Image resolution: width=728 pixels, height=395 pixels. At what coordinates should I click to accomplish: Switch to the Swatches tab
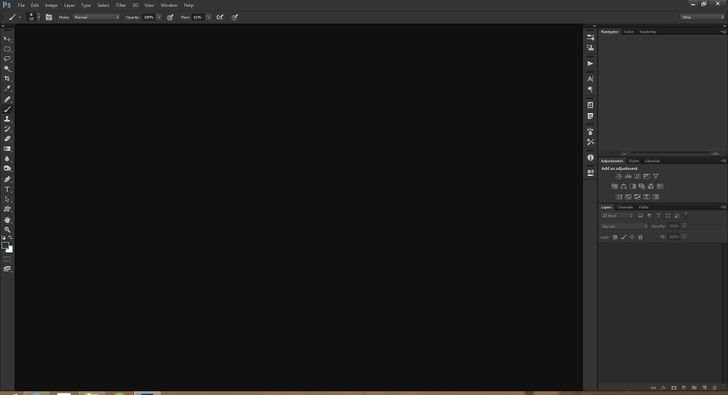click(x=648, y=32)
